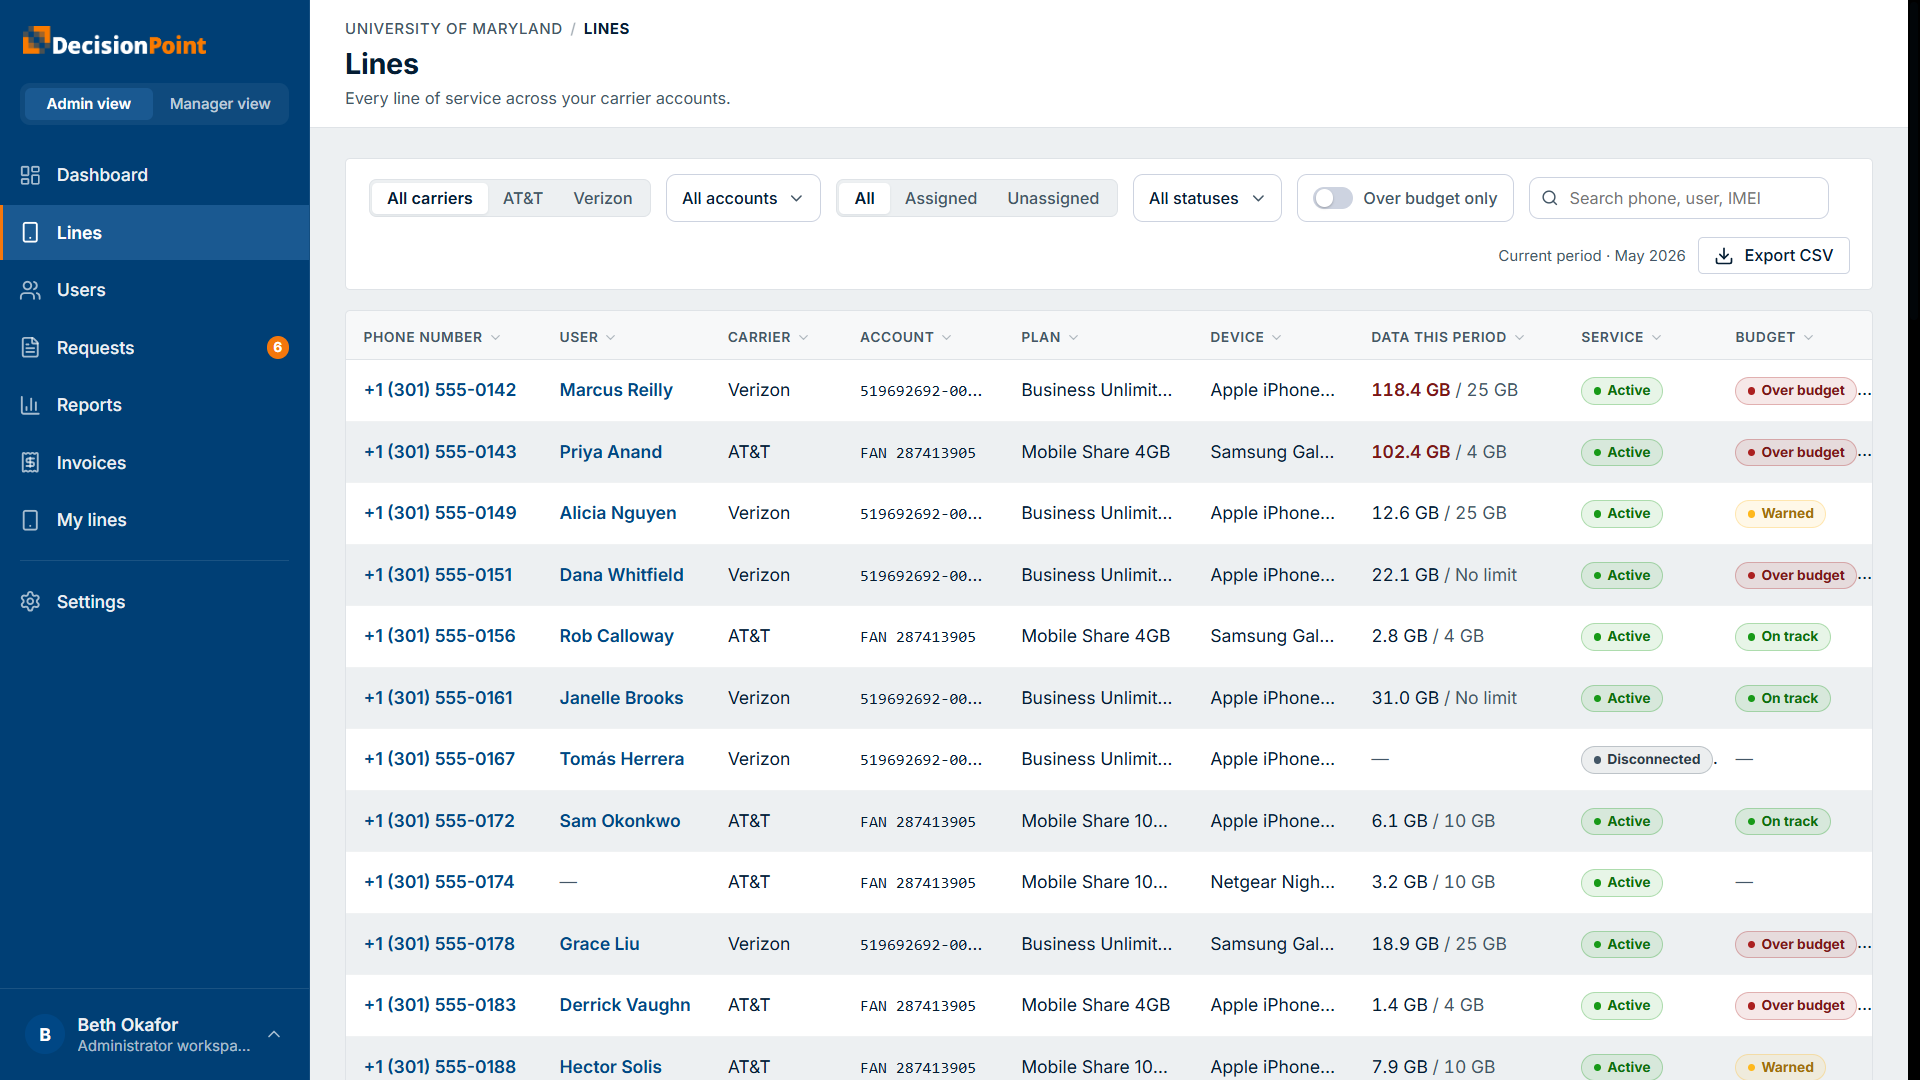Click the Users people icon
This screenshot has width=1920, height=1080.
click(30, 290)
